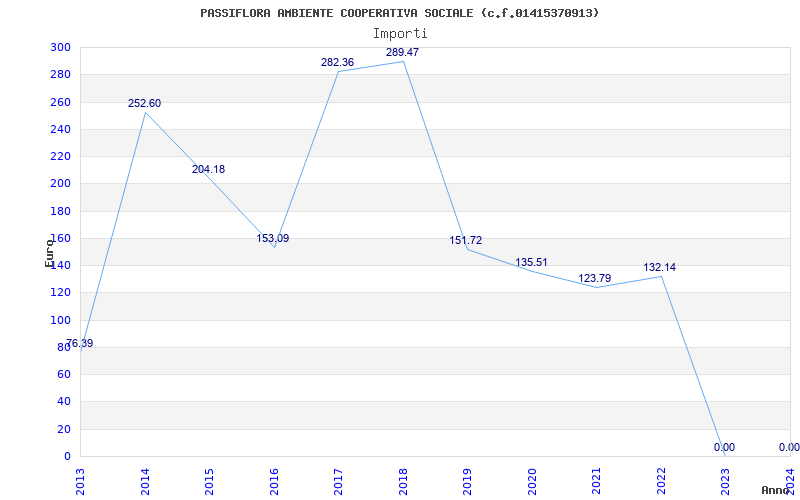800x500 pixels.
Task: Click the 0.00 label above 2024
Action: click(789, 447)
